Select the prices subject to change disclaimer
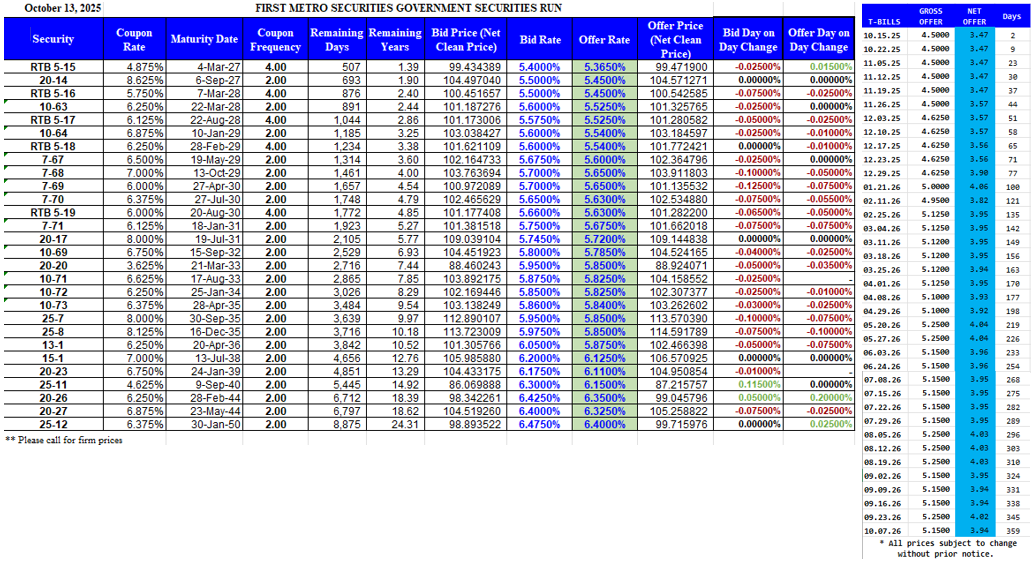The width and height of the screenshot is (1031, 566). coord(947,548)
